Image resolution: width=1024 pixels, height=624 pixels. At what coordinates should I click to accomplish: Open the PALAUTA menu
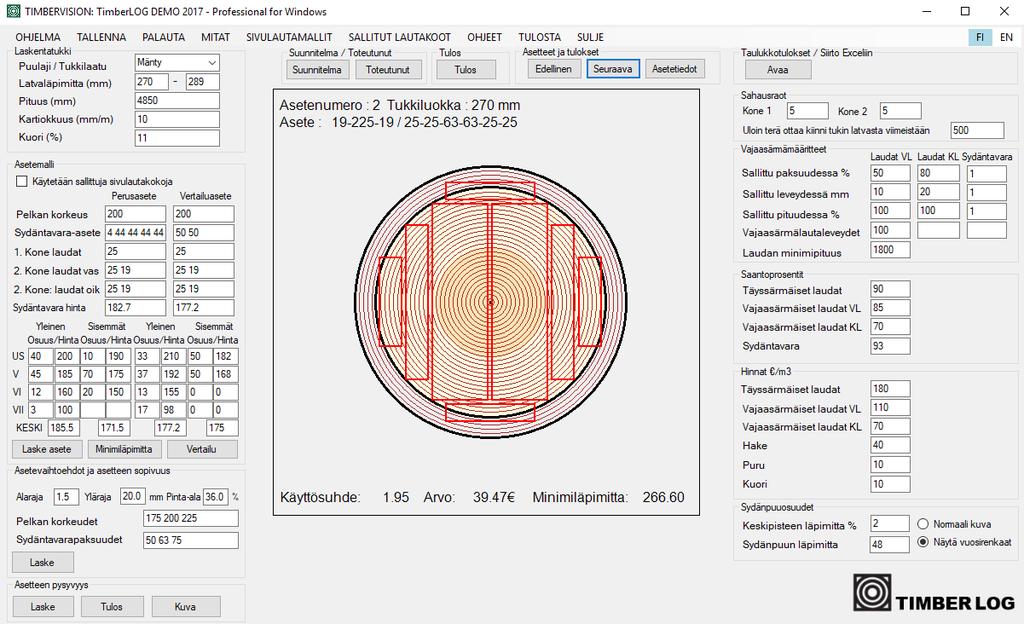point(163,37)
